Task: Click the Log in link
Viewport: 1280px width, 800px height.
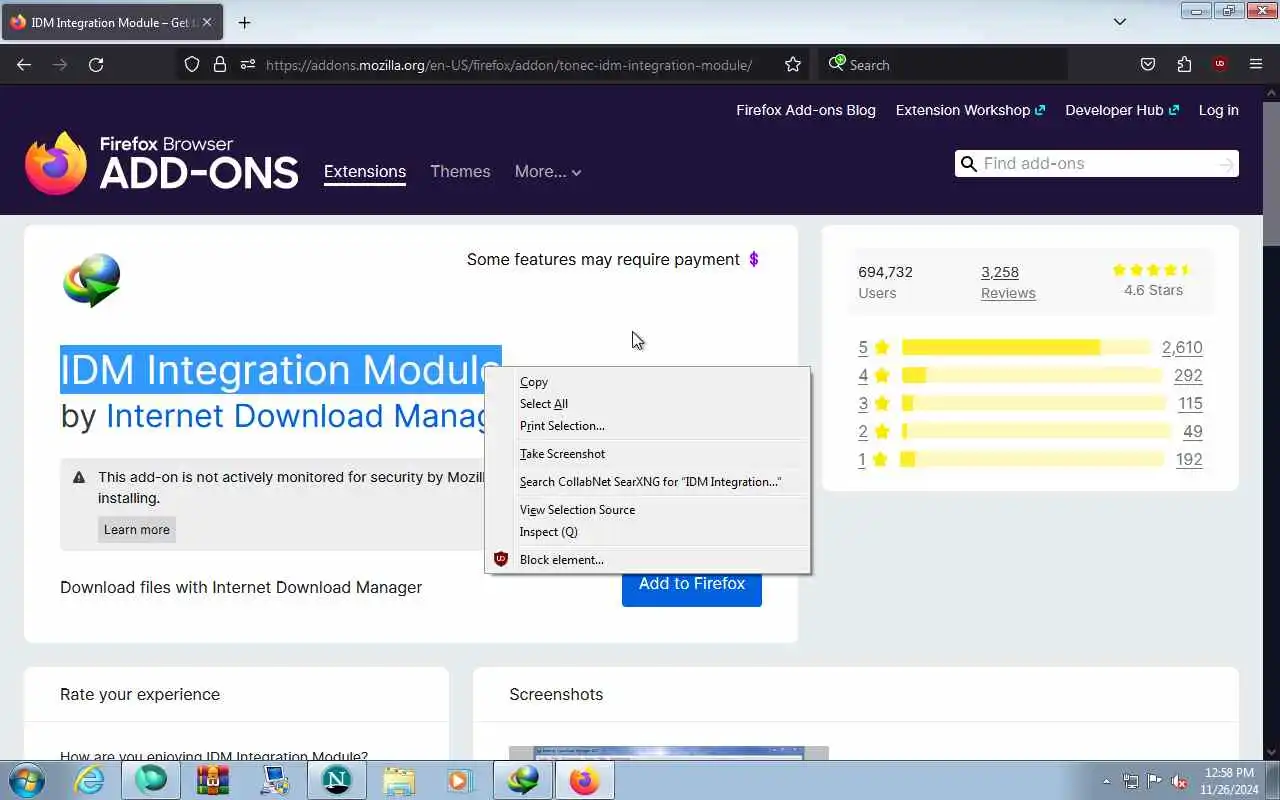Action: coord(1219,110)
